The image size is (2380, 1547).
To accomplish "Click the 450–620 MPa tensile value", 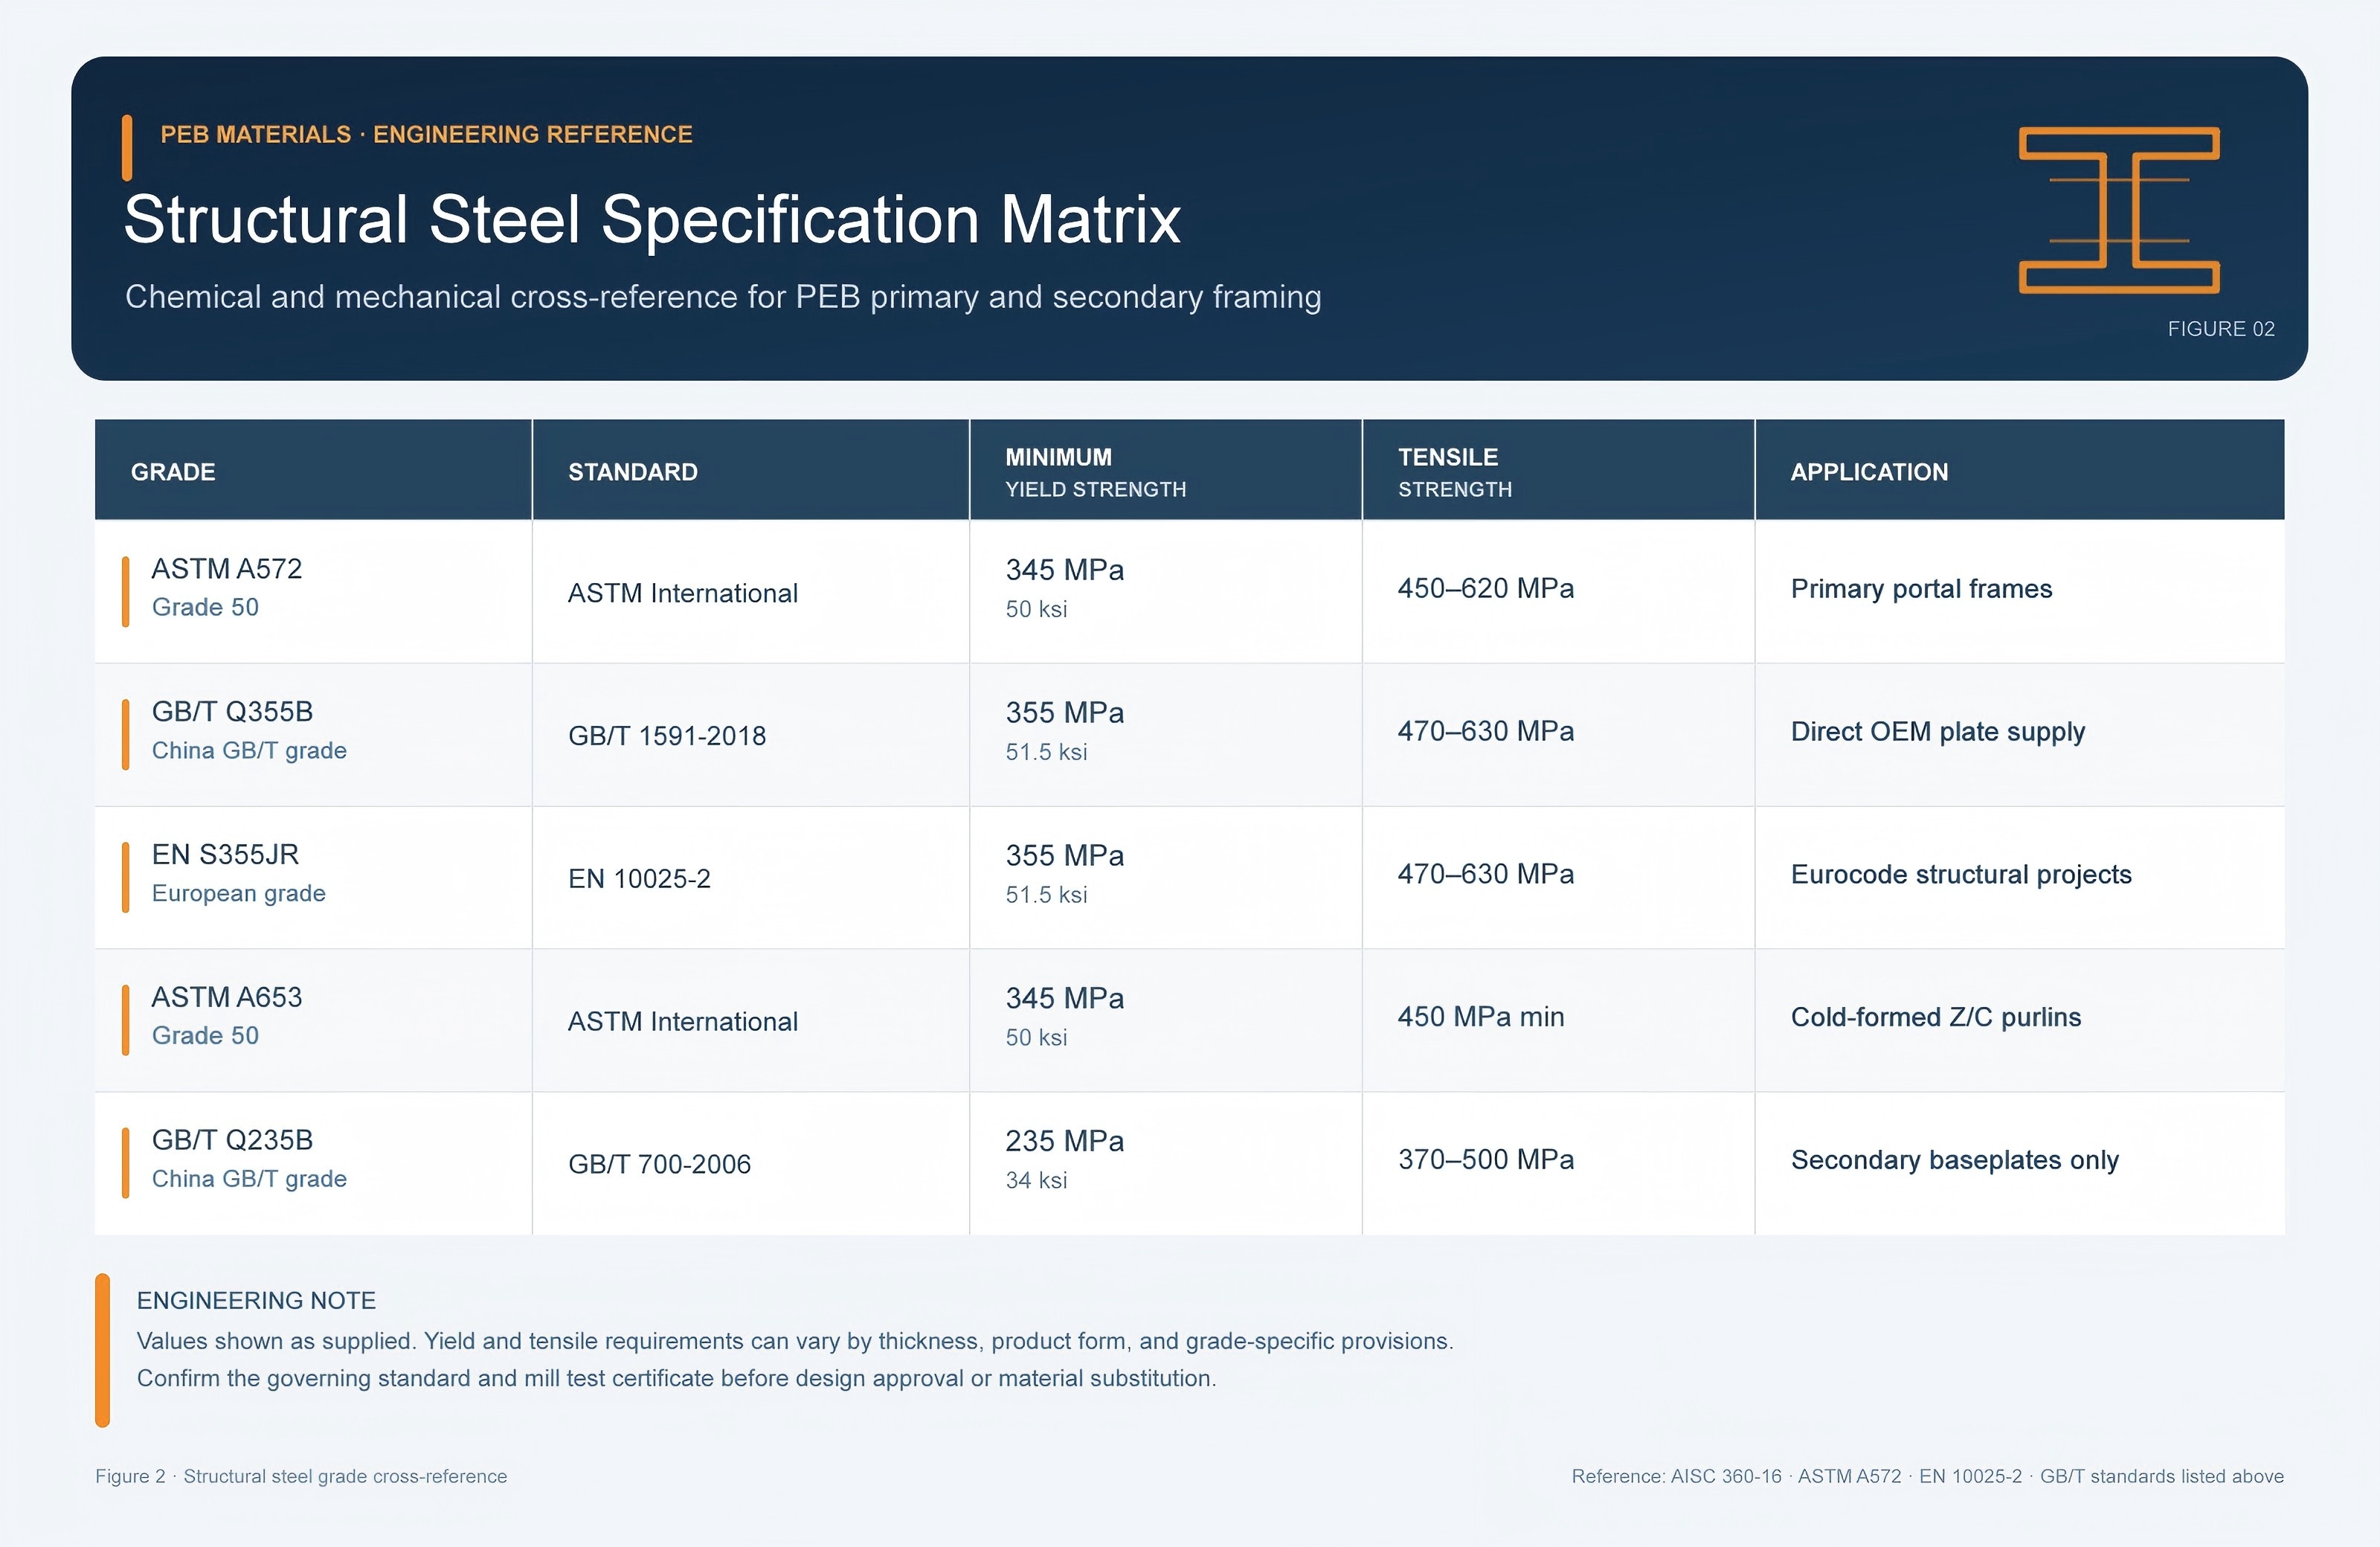I will pos(1486,588).
